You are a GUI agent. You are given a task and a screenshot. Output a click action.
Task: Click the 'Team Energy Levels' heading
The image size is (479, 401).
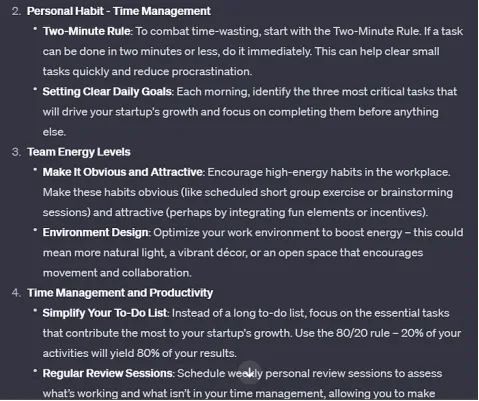tap(79, 152)
